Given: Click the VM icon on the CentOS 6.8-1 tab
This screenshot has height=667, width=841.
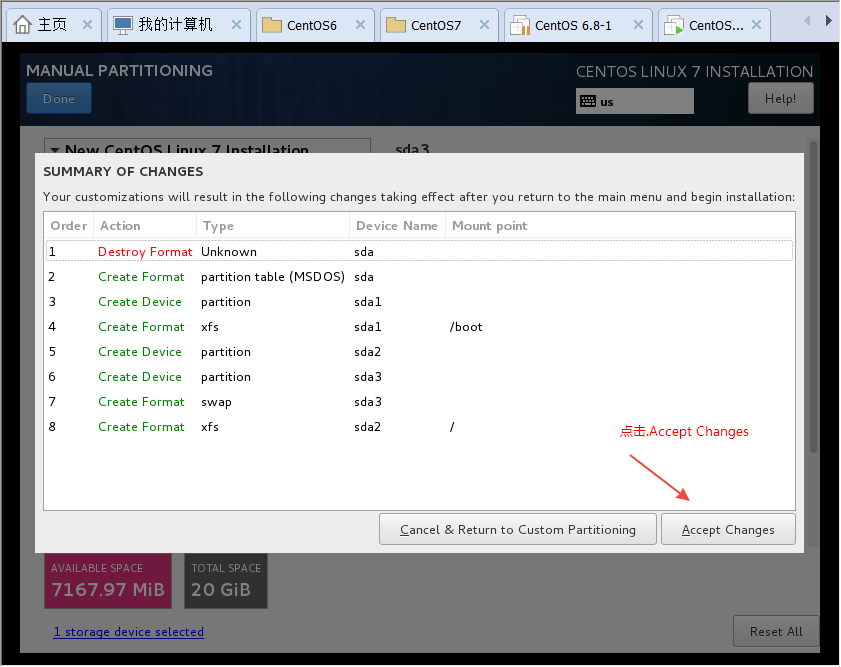Looking at the screenshot, I should [520, 25].
